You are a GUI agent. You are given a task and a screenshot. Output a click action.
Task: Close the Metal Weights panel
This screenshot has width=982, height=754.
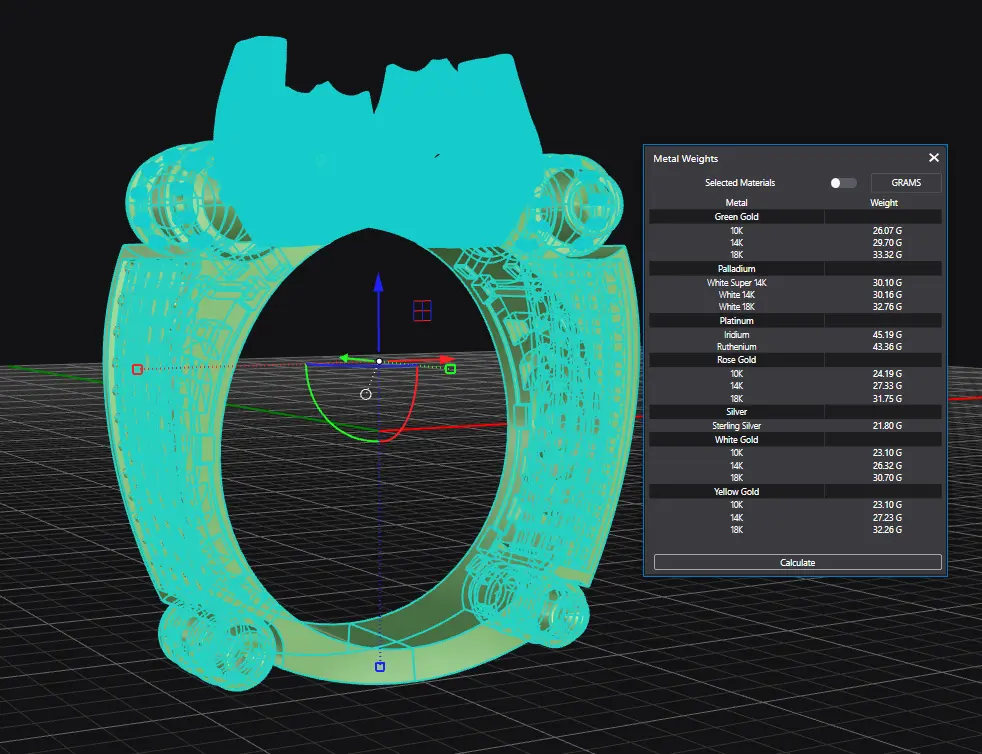click(934, 158)
